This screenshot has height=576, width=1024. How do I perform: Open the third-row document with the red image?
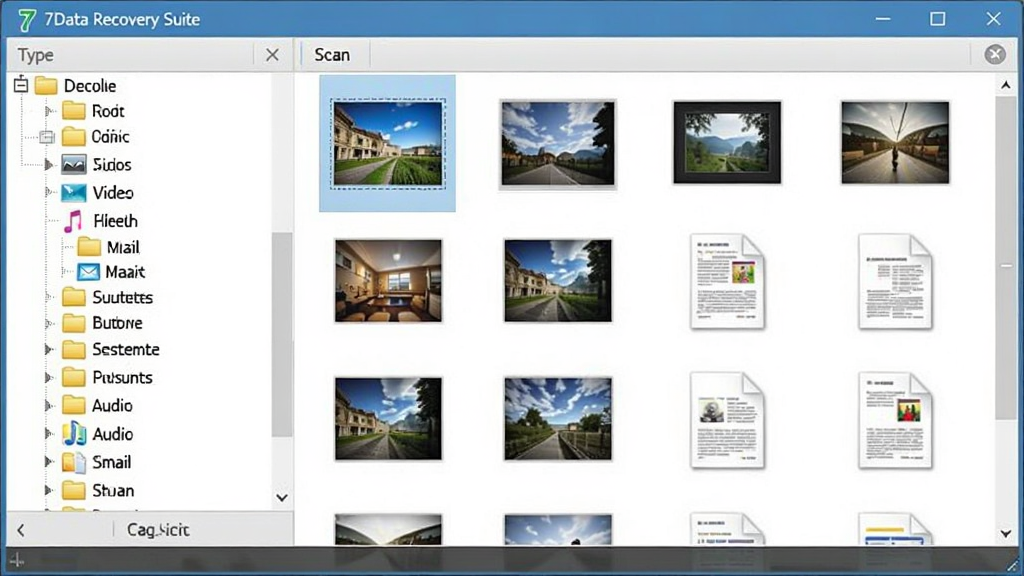[895, 420]
